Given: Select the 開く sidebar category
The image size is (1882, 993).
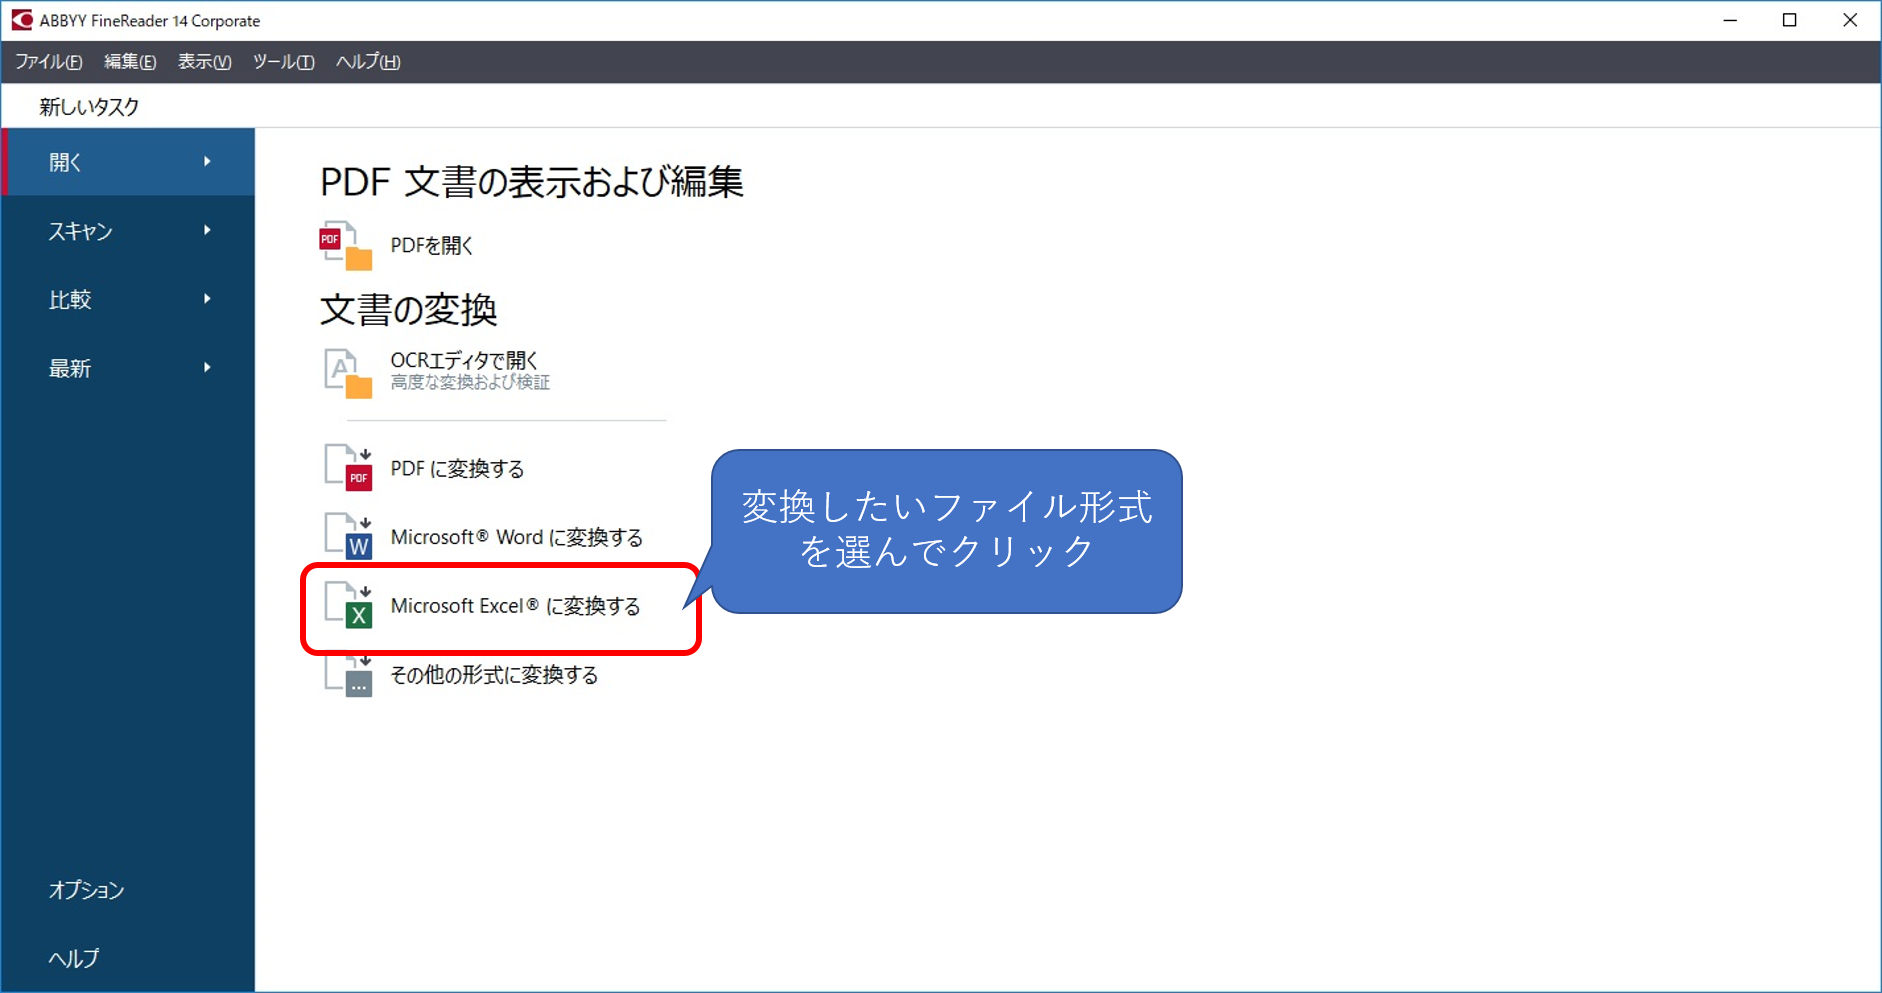Looking at the screenshot, I should click(x=128, y=162).
